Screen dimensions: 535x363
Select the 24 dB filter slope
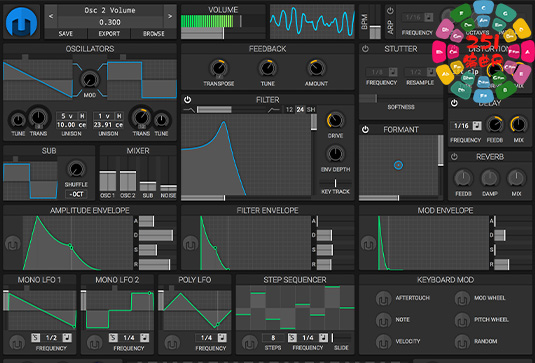tap(300, 110)
